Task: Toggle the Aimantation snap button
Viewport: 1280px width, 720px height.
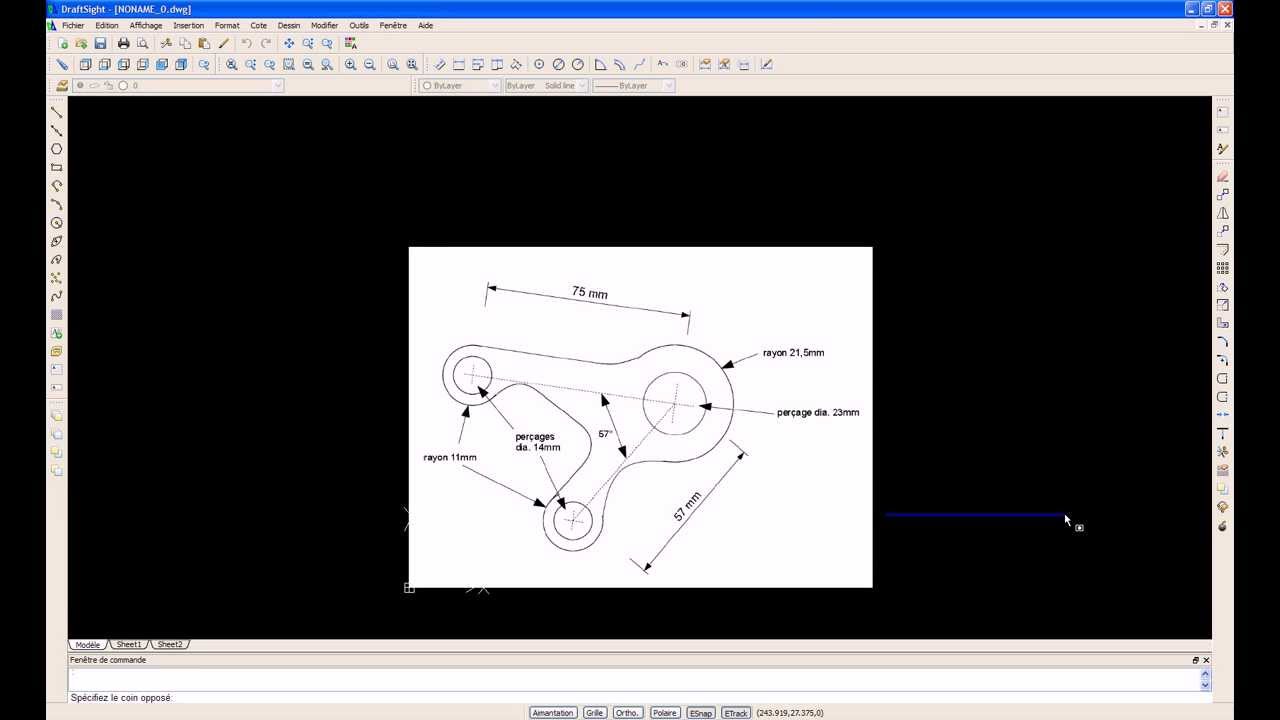Action: [x=553, y=713]
